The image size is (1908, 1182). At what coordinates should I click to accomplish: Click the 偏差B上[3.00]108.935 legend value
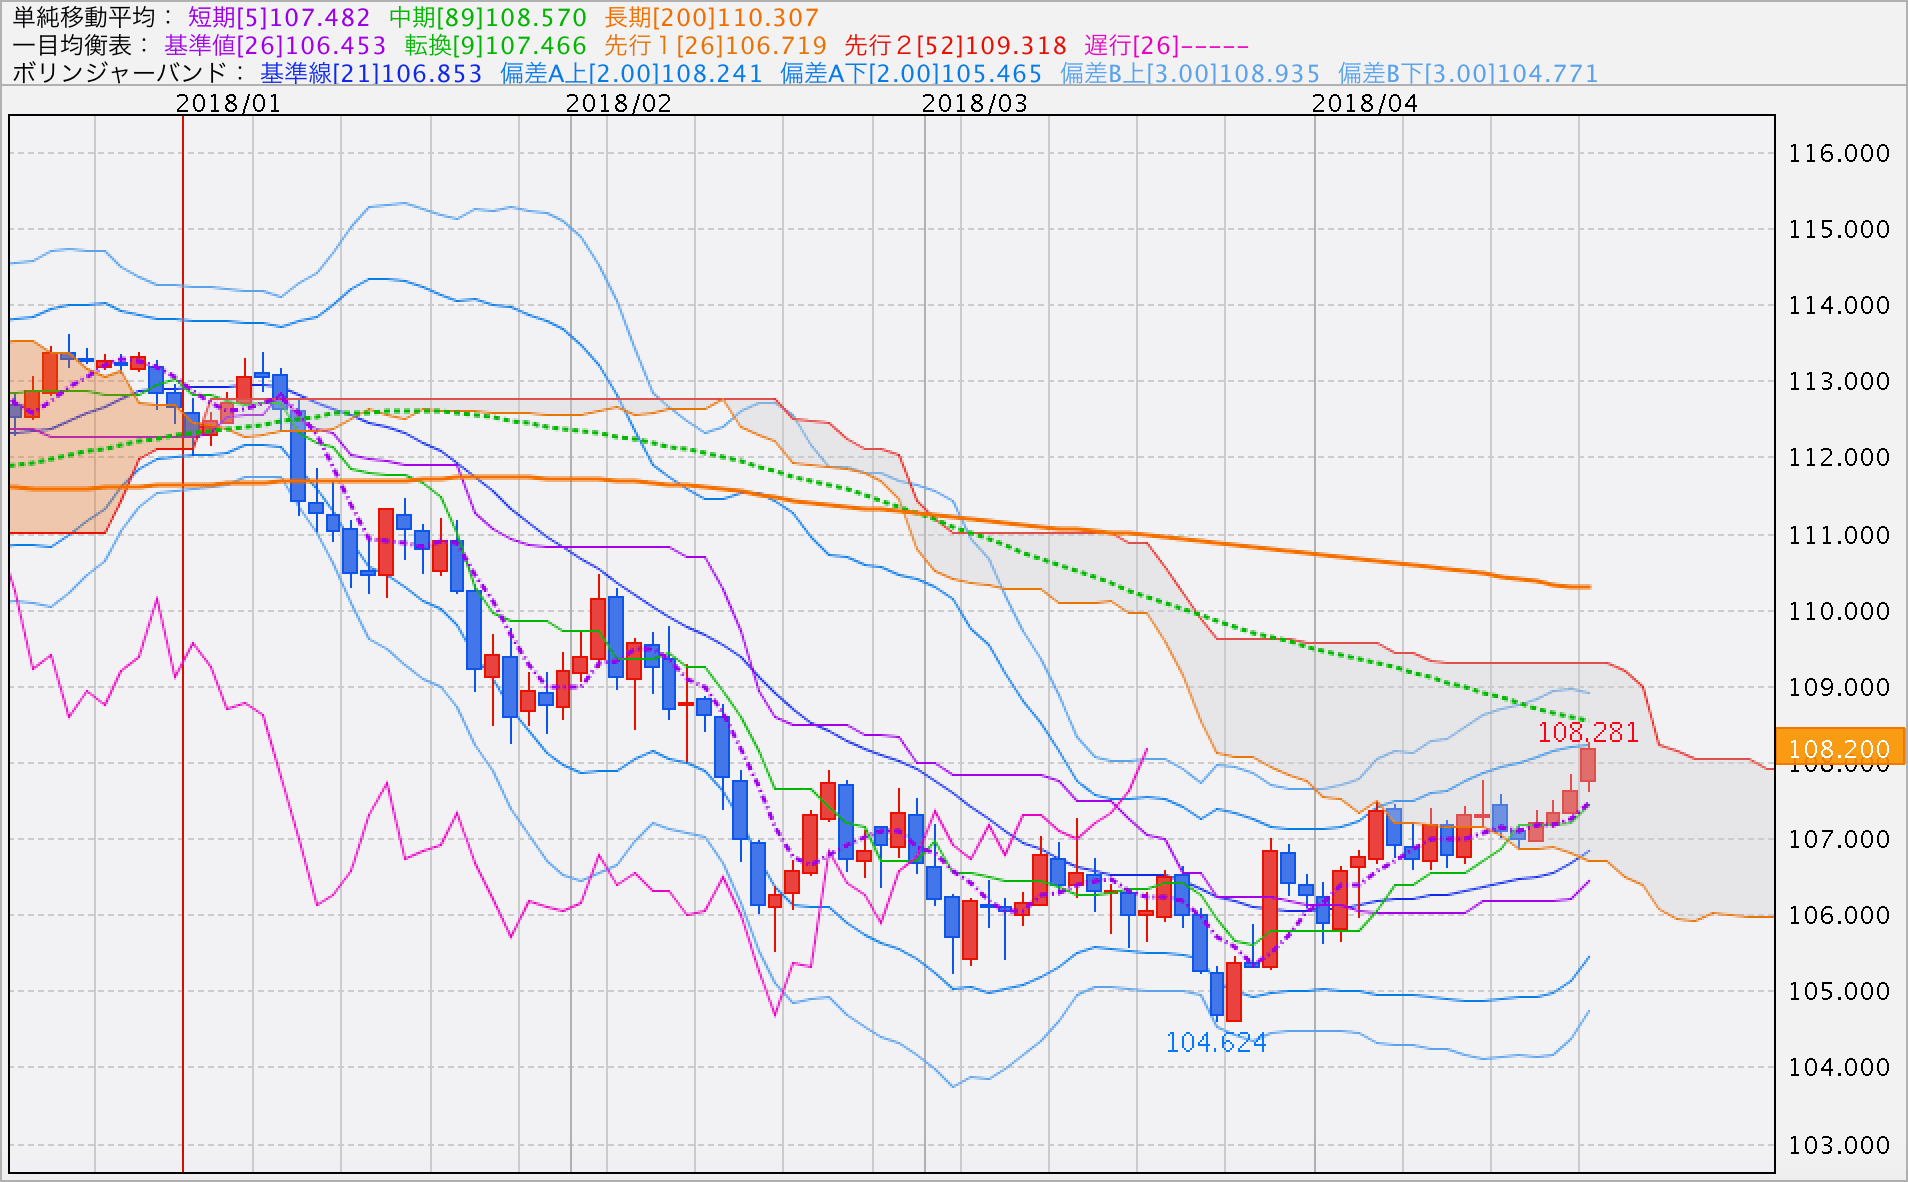pos(1190,73)
